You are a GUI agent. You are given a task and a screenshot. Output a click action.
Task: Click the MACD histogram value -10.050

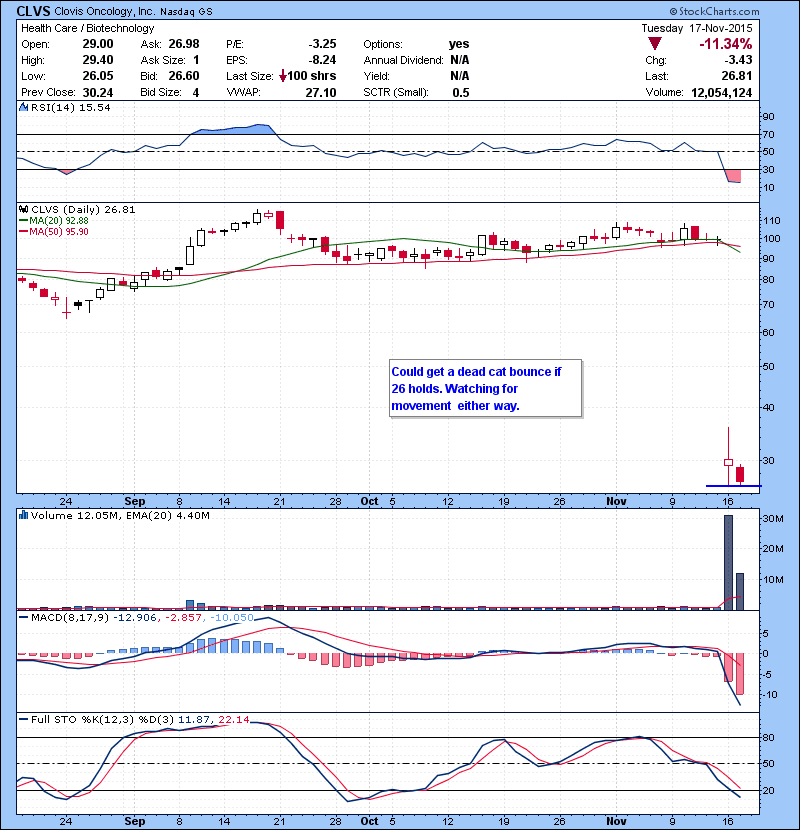tap(232, 617)
